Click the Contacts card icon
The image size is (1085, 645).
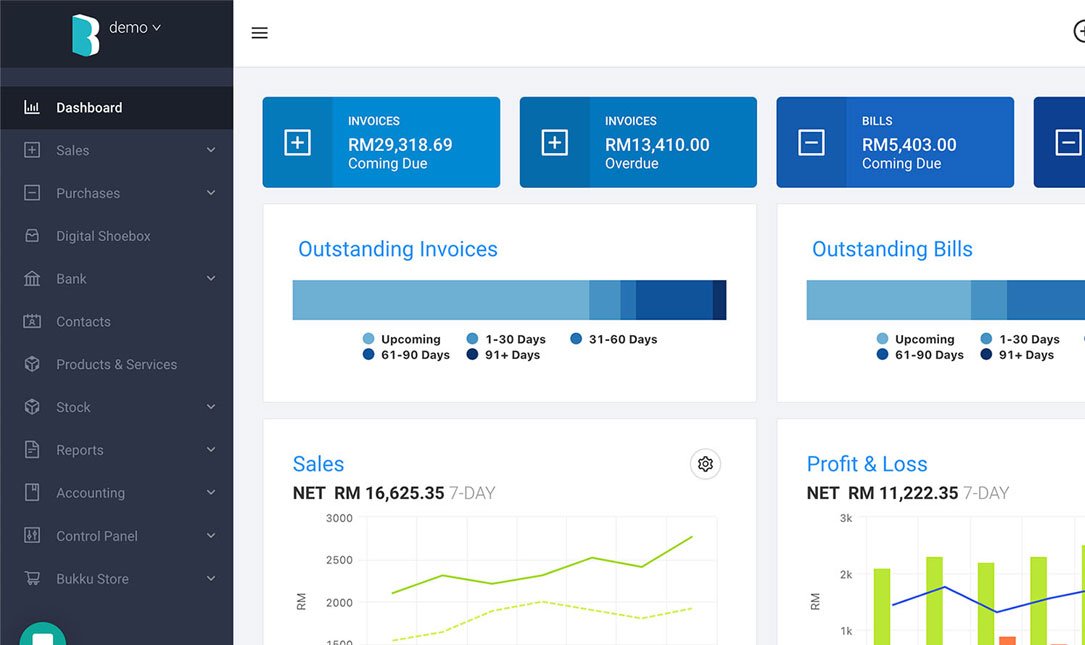click(x=32, y=322)
